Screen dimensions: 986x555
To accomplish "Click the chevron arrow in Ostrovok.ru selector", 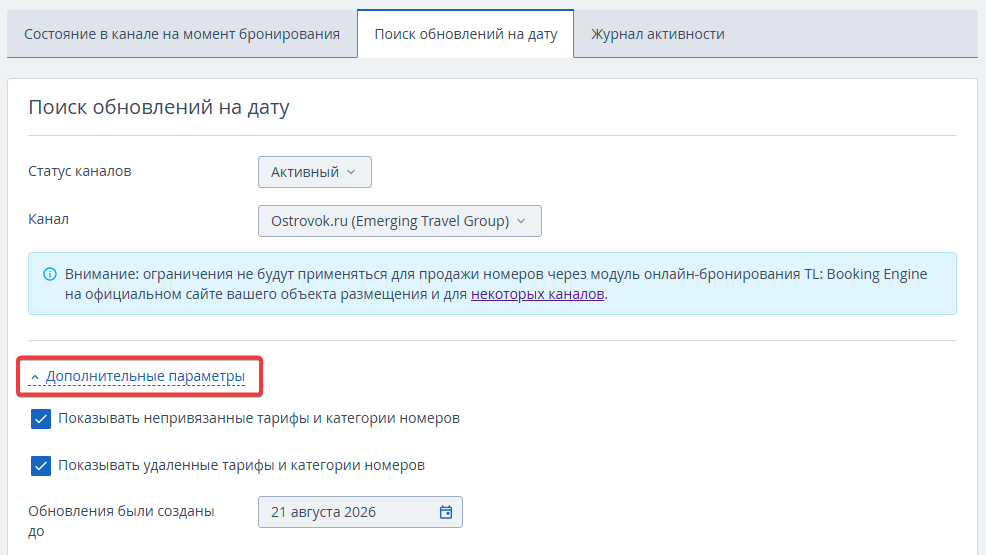I will 521,221.
